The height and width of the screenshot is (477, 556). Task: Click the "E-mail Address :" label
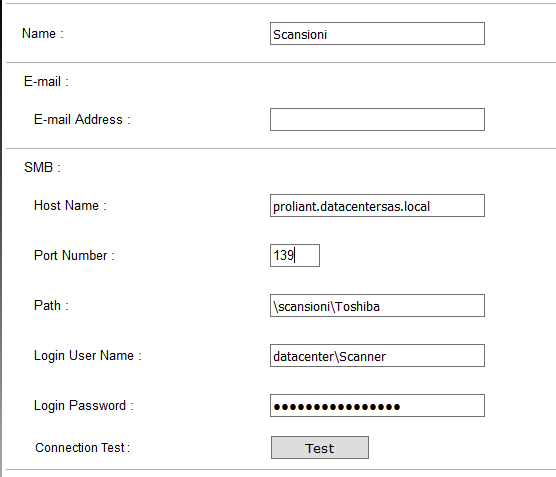click(x=82, y=120)
